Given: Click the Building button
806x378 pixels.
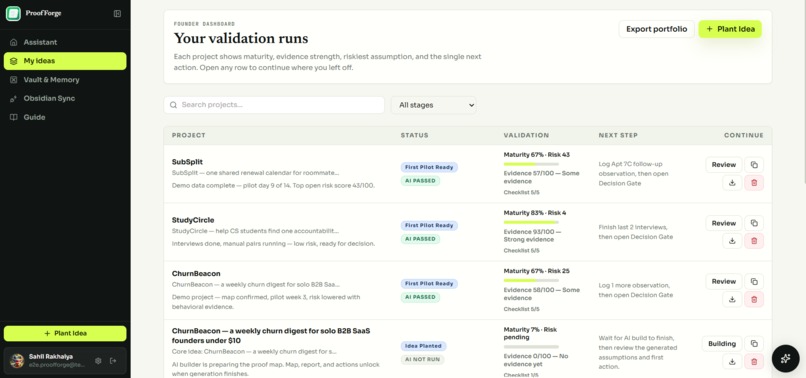Looking at the screenshot, I should [x=722, y=344].
